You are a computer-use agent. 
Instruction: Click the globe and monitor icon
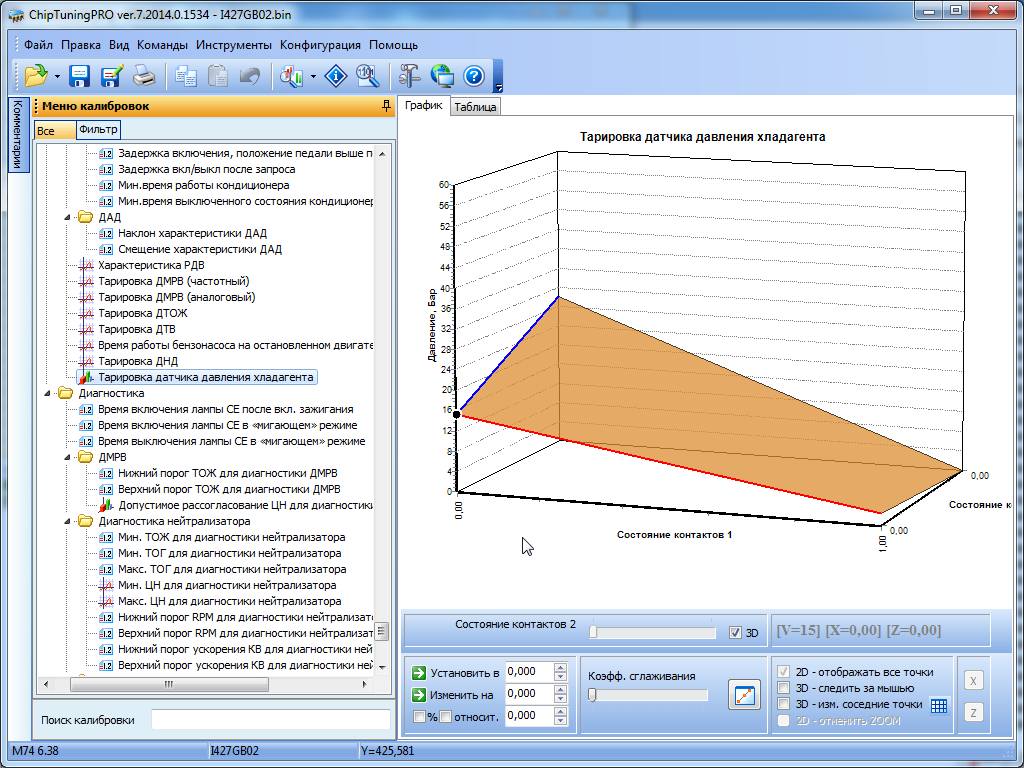click(x=442, y=76)
